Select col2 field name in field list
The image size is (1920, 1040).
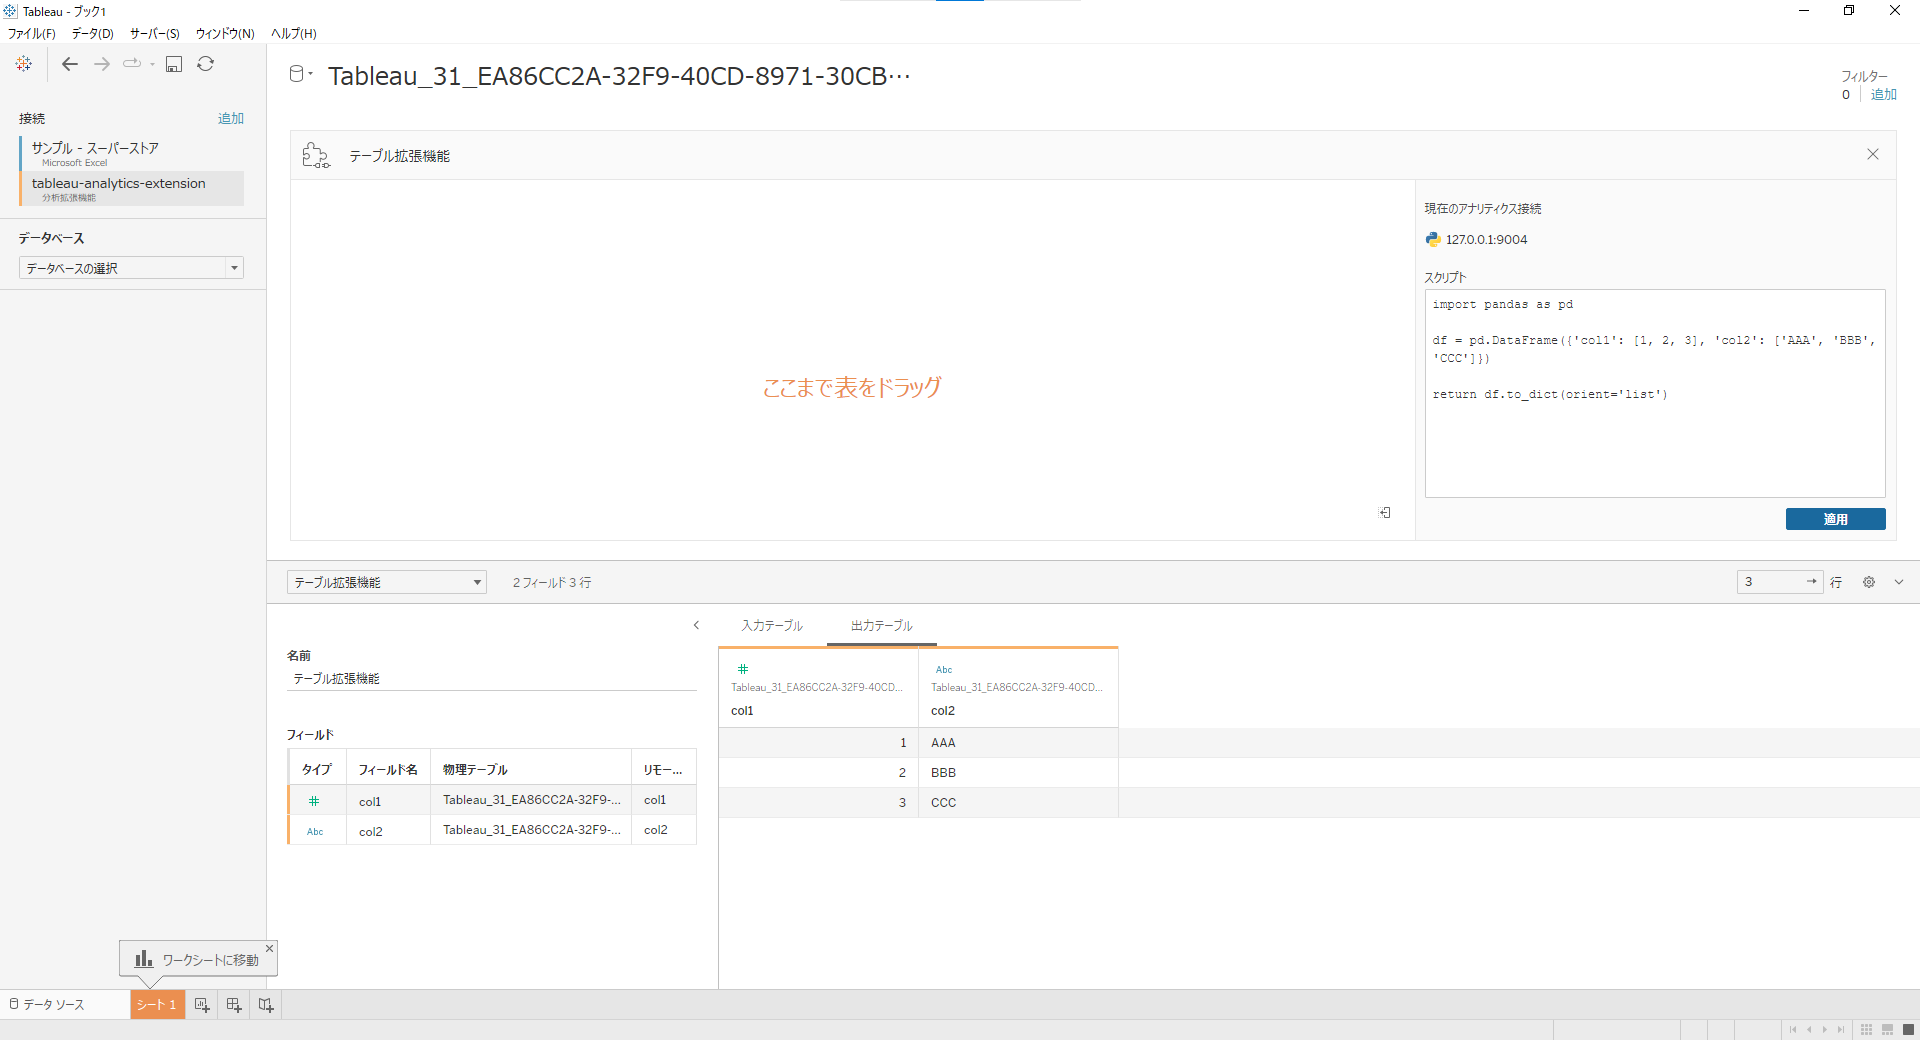[x=371, y=832]
